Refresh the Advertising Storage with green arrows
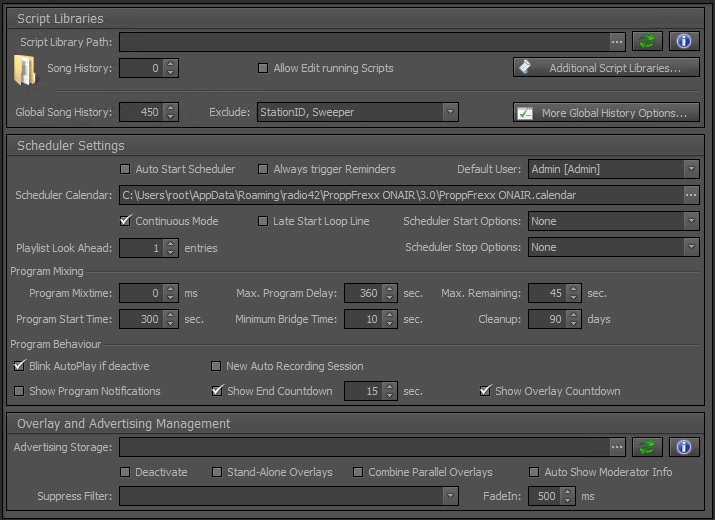This screenshot has height=520, width=715. 647,447
